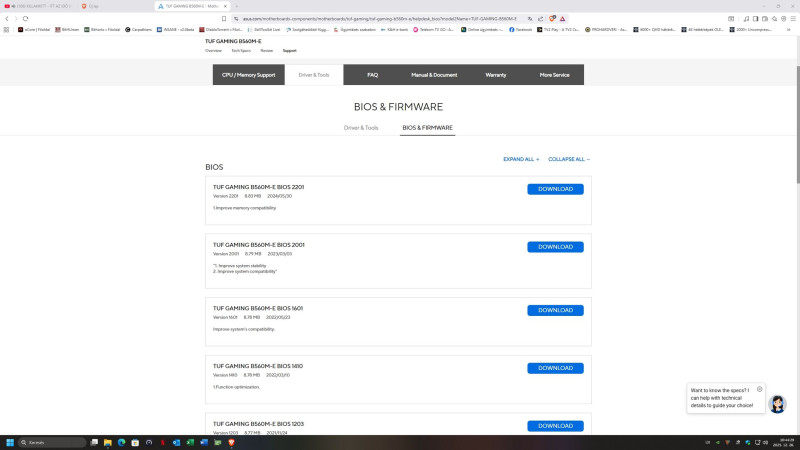Switch to the Driver & Tools sub-tab
This screenshot has width=800, height=450.
361,128
